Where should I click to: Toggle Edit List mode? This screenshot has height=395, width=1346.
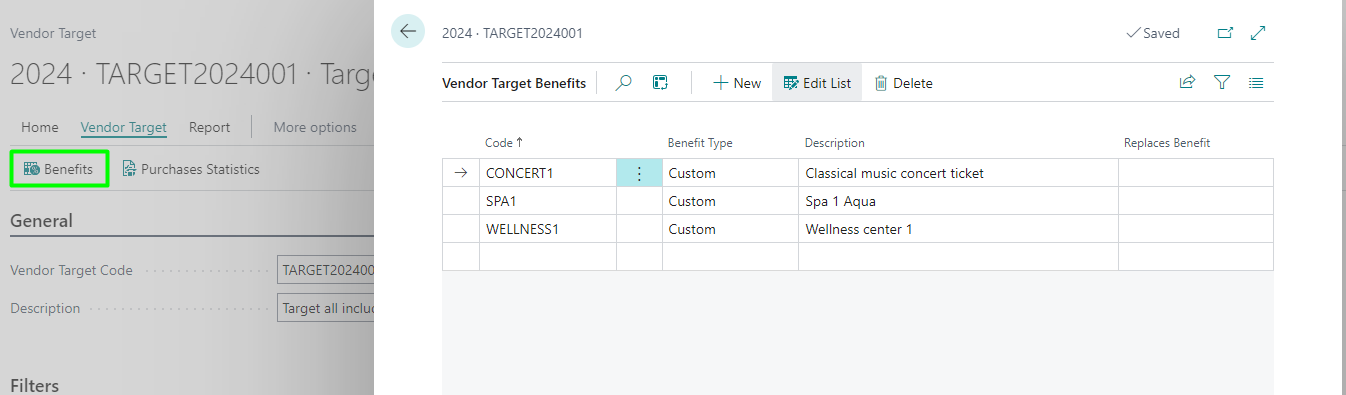coord(817,83)
